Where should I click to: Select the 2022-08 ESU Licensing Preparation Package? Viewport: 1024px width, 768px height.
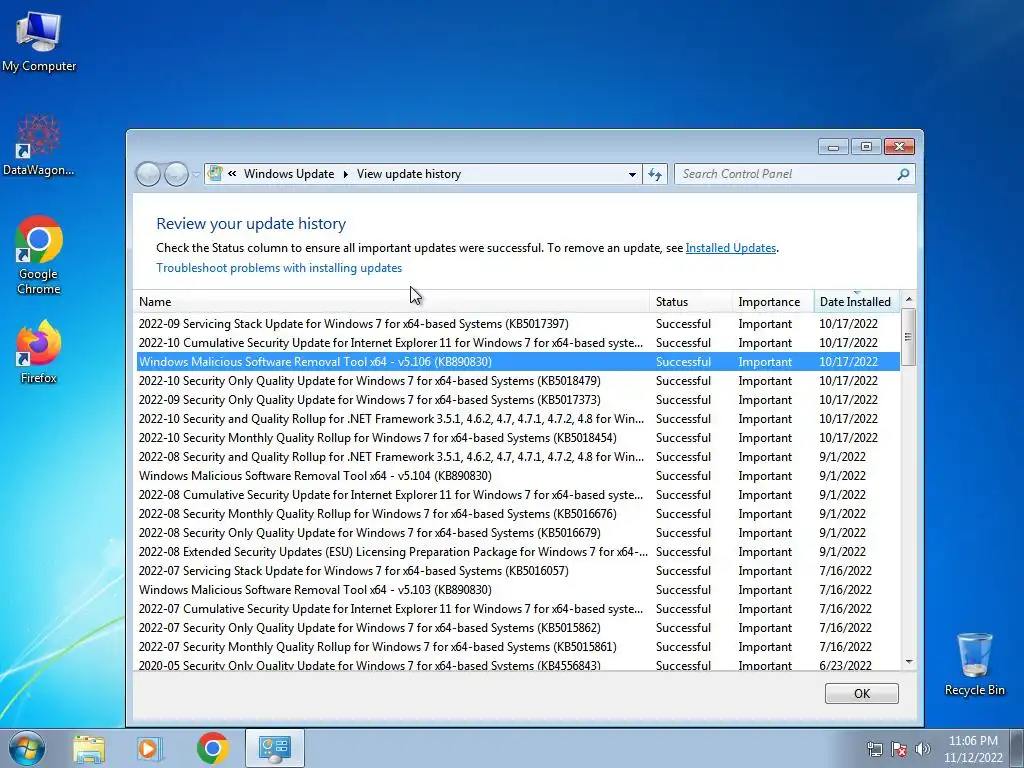[518, 552]
